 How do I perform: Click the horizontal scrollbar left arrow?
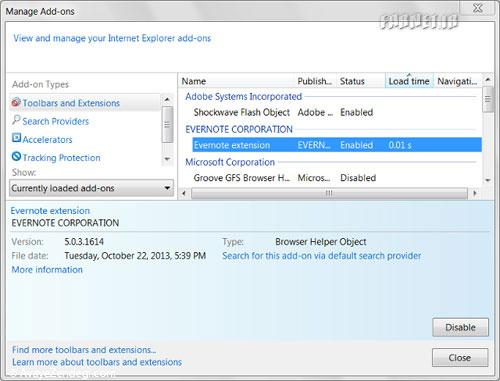[x=184, y=193]
